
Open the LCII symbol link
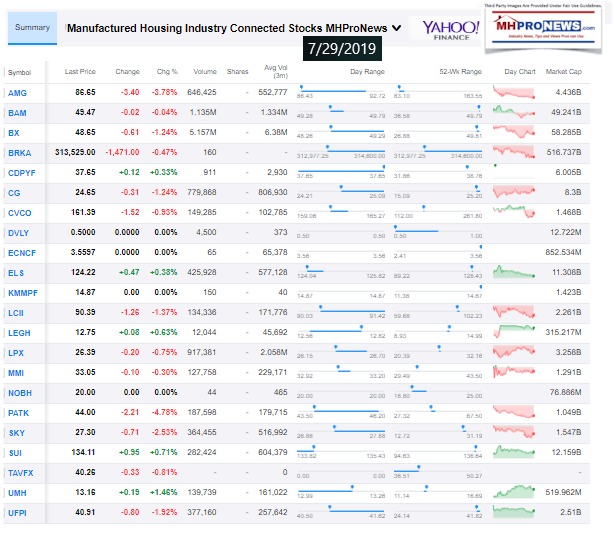coord(16,313)
